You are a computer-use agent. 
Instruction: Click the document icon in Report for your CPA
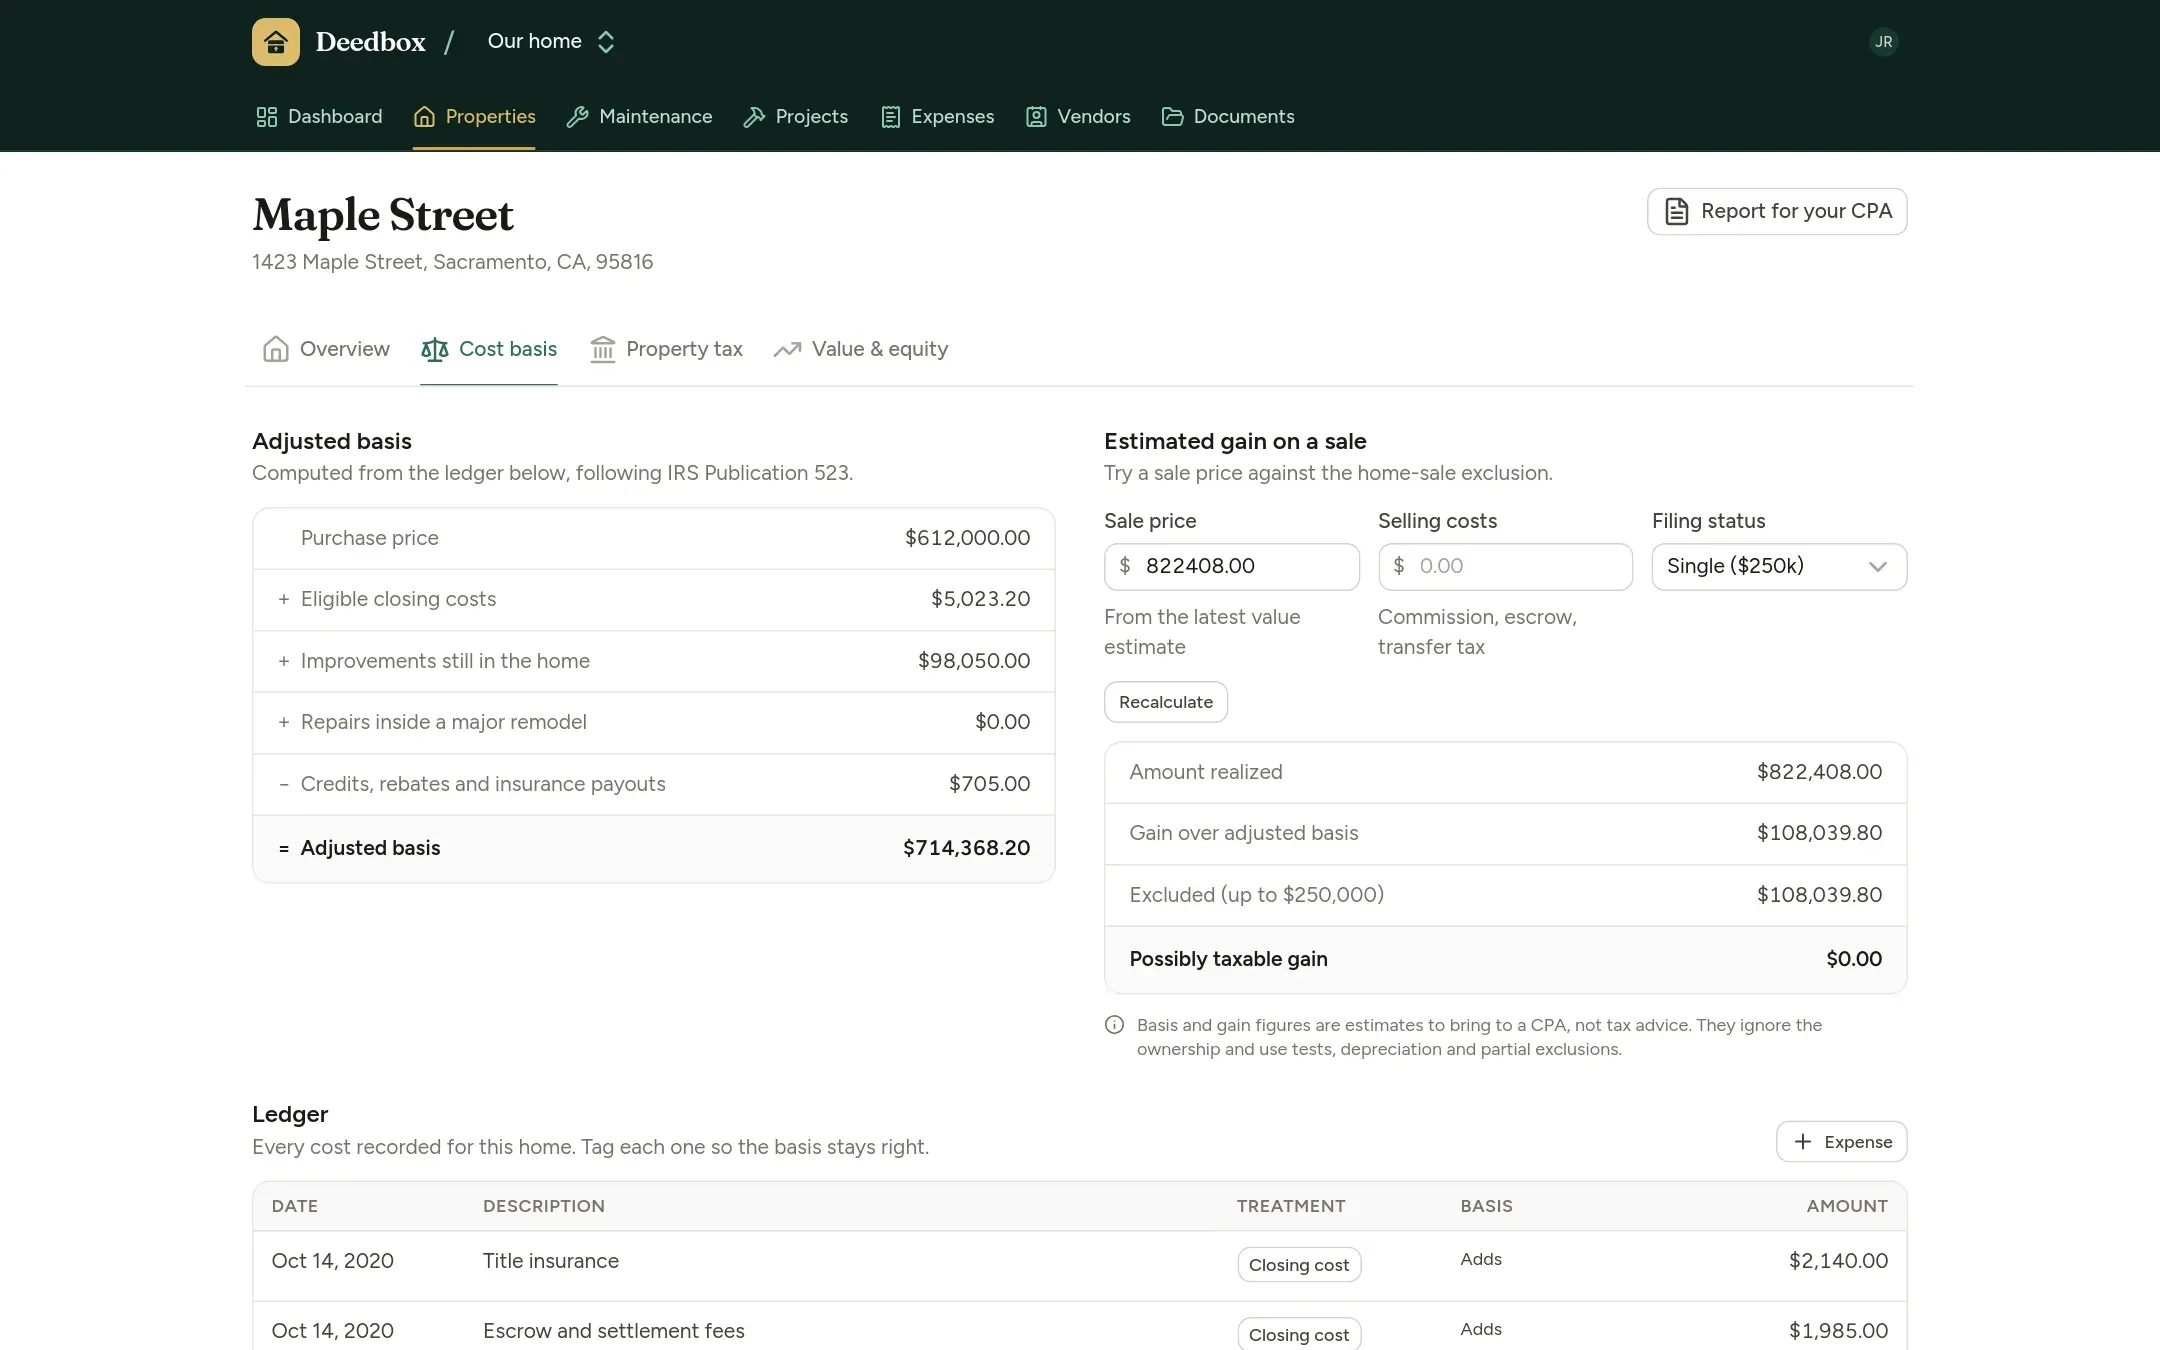click(x=1676, y=211)
